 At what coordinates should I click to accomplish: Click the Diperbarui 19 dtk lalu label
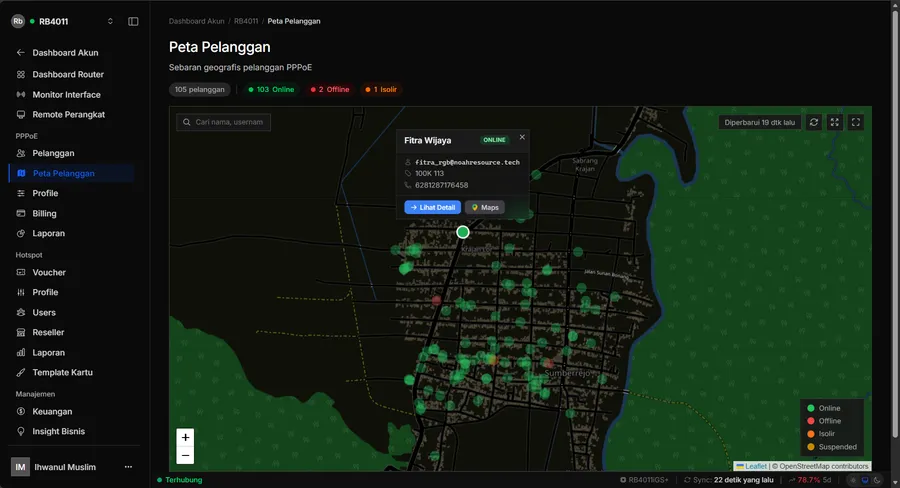(760, 122)
